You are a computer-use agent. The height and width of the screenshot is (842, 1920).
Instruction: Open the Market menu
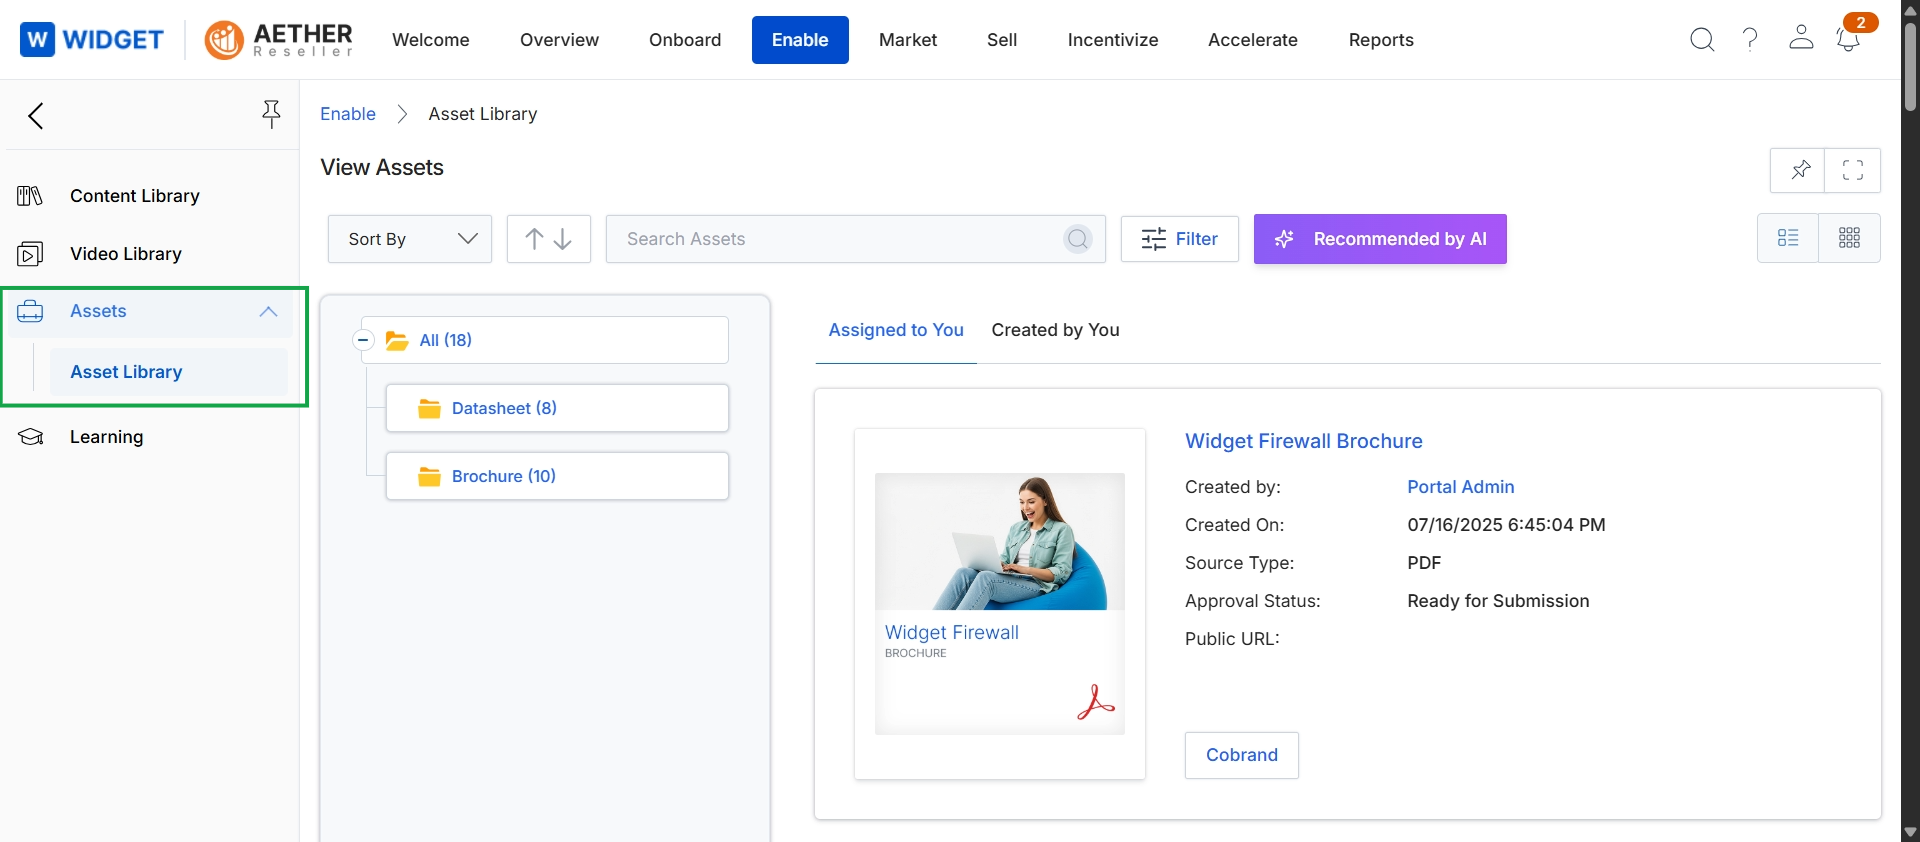908,40
